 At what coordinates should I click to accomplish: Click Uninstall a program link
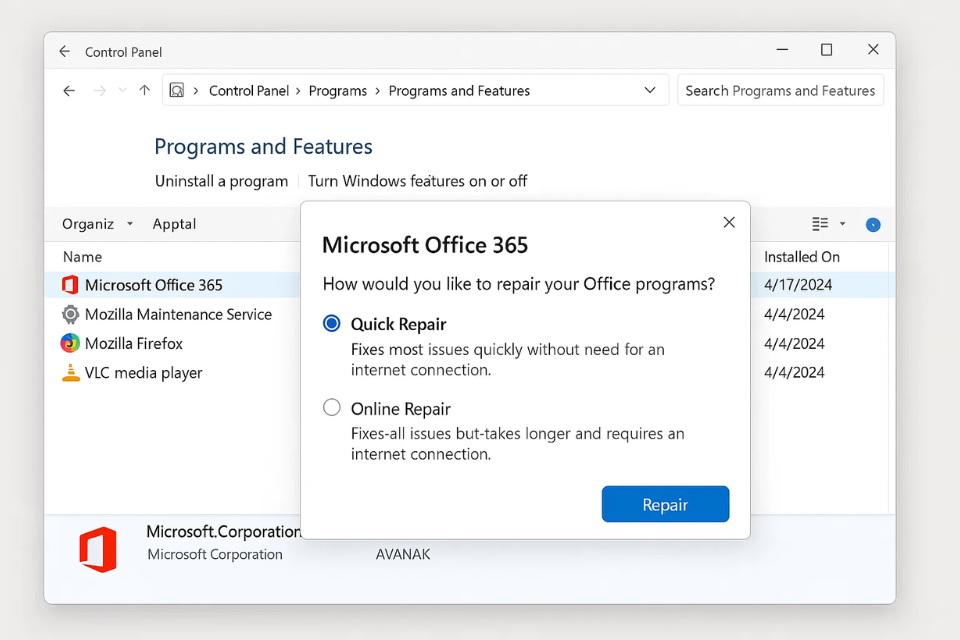point(222,181)
